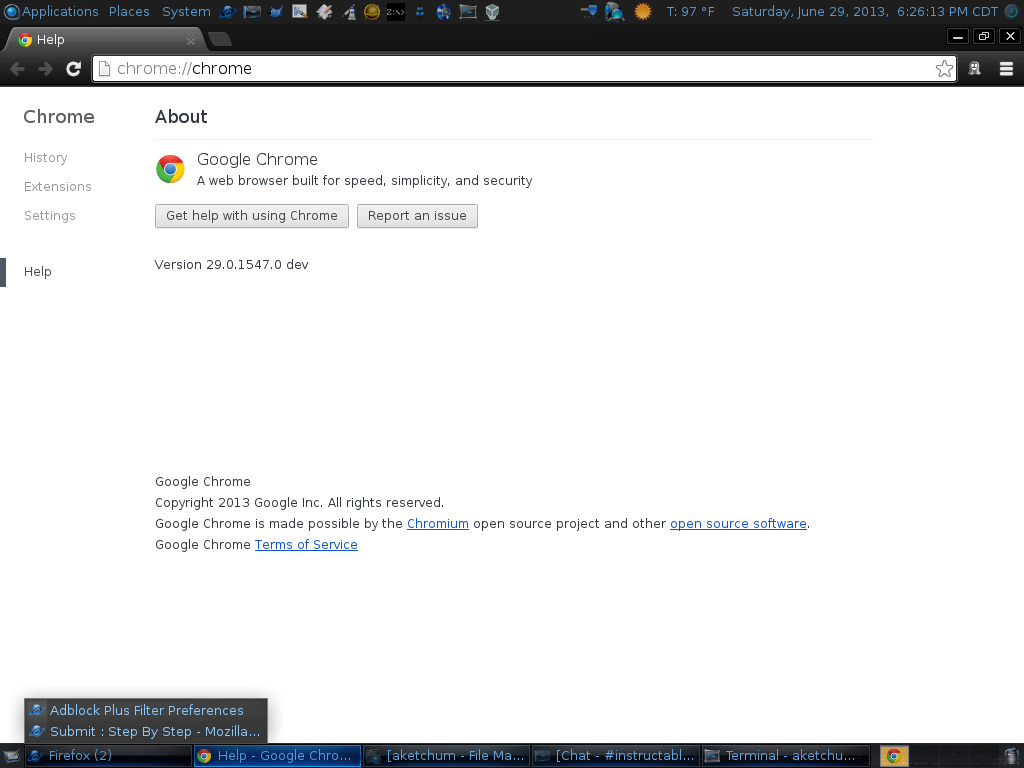The image size is (1024, 768).
Task: Open Chrome's Terms of Service link
Action: (x=306, y=544)
